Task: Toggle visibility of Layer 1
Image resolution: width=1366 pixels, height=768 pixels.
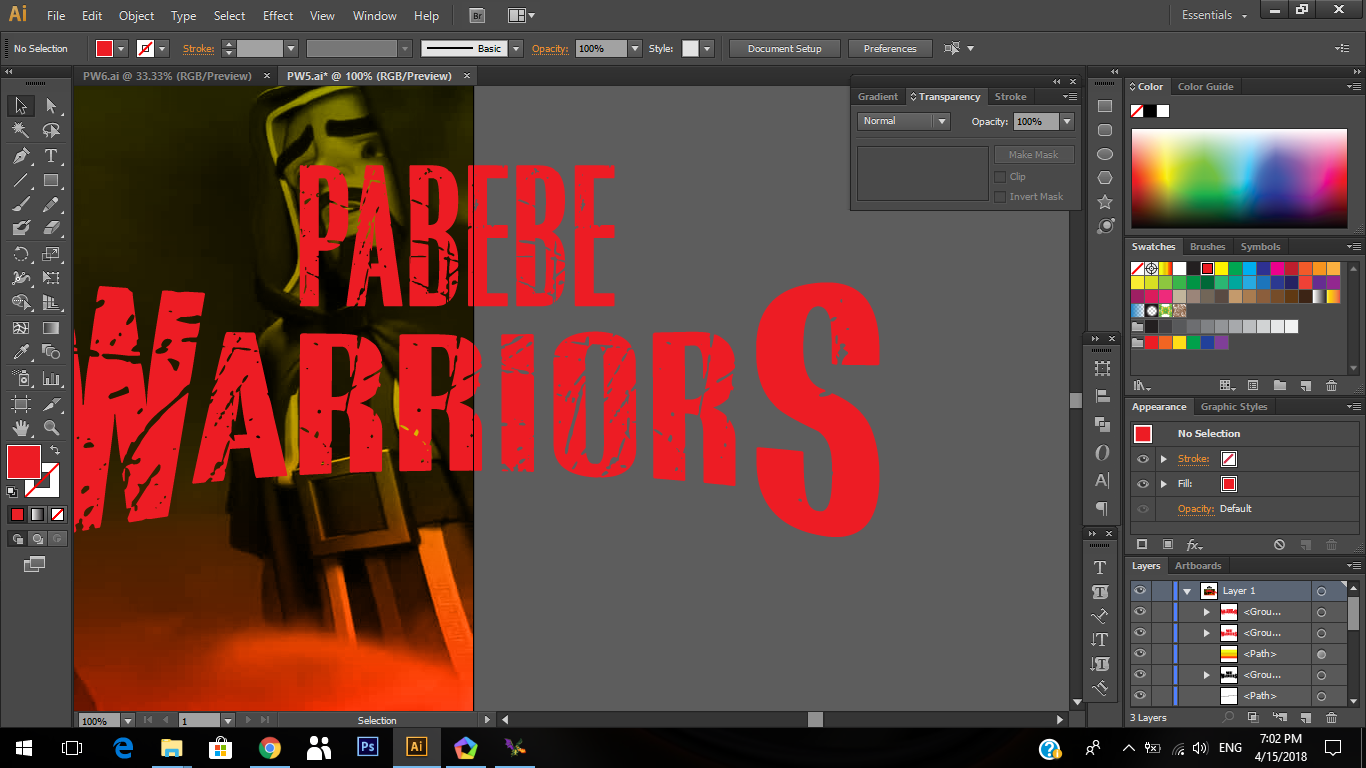Action: 1139,591
